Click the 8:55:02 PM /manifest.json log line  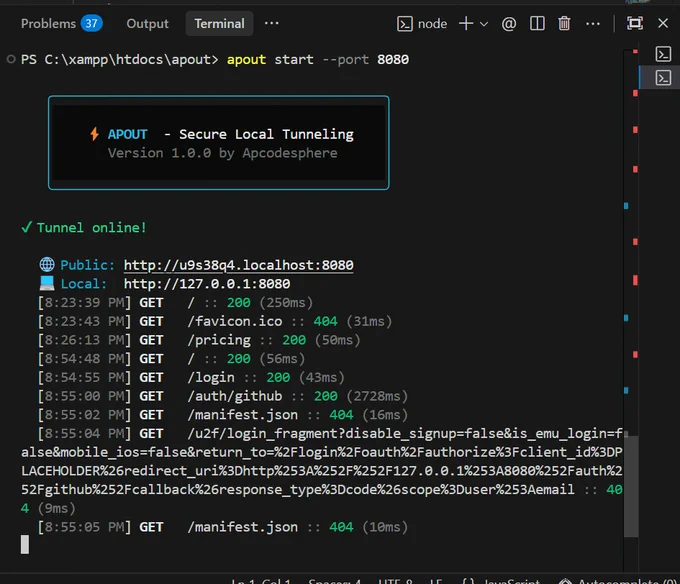coord(222,415)
